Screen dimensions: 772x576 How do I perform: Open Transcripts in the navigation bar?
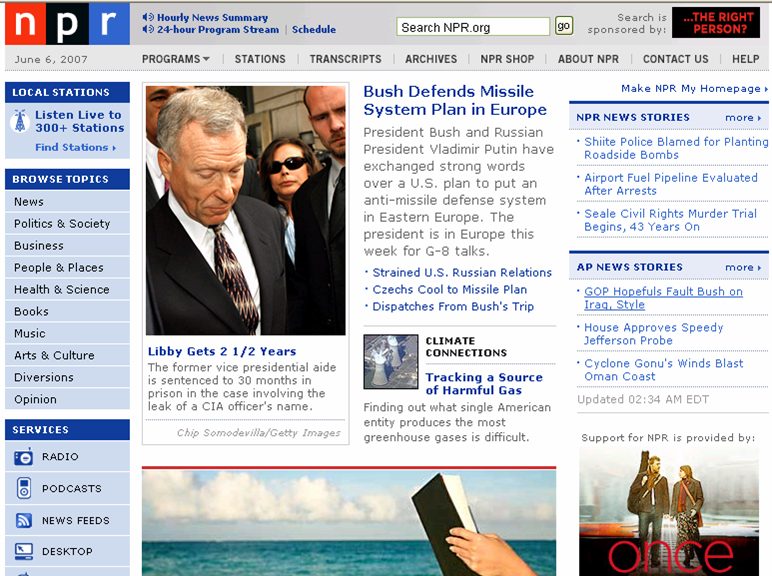[x=346, y=59]
